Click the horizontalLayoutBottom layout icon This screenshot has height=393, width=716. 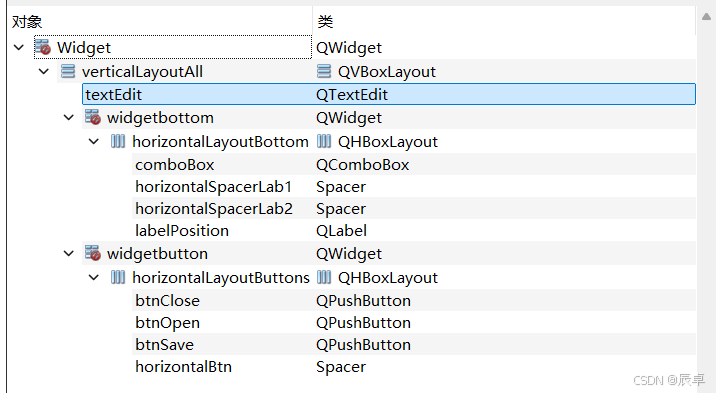pos(118,141)
